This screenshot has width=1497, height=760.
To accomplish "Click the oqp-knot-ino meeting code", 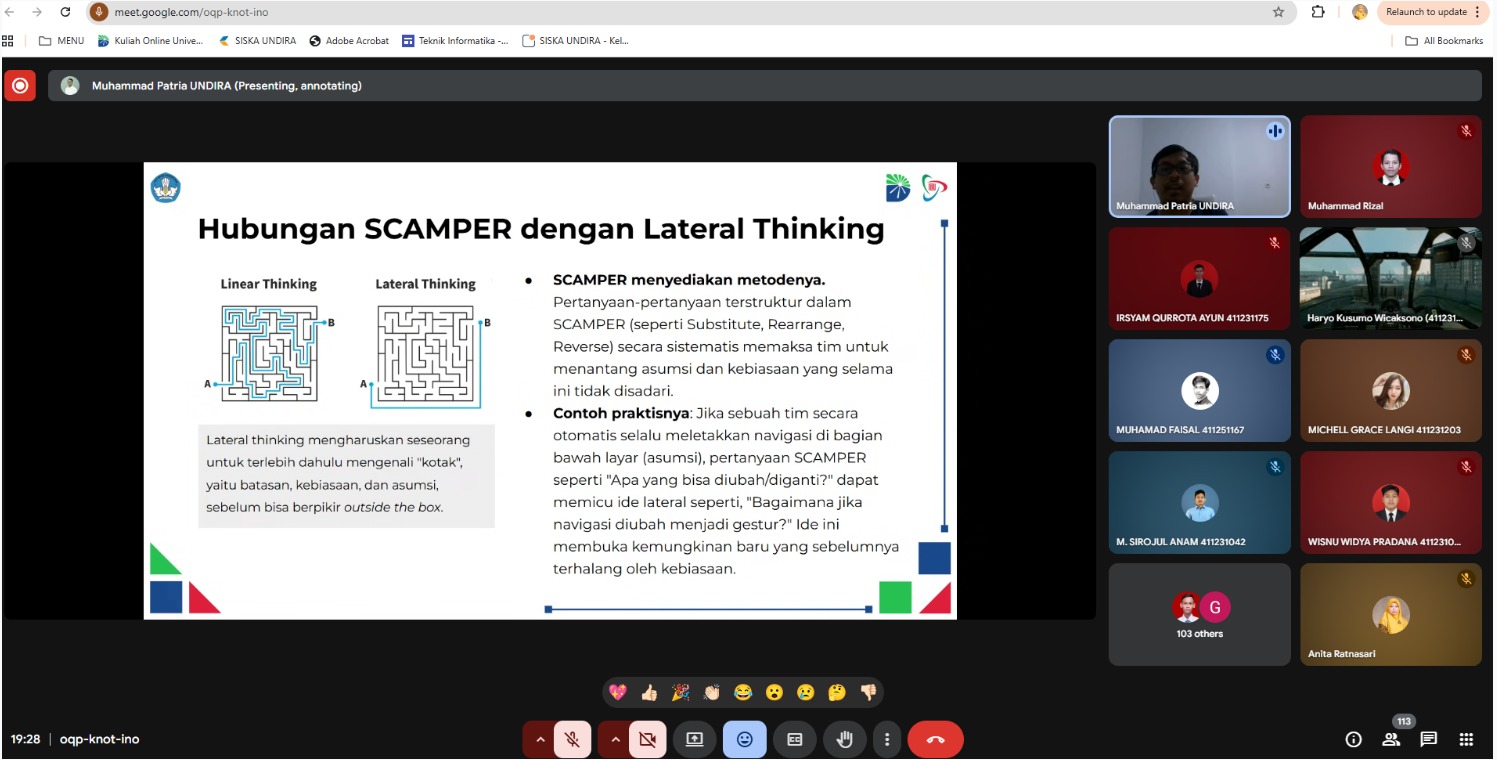I will point(99,740).
